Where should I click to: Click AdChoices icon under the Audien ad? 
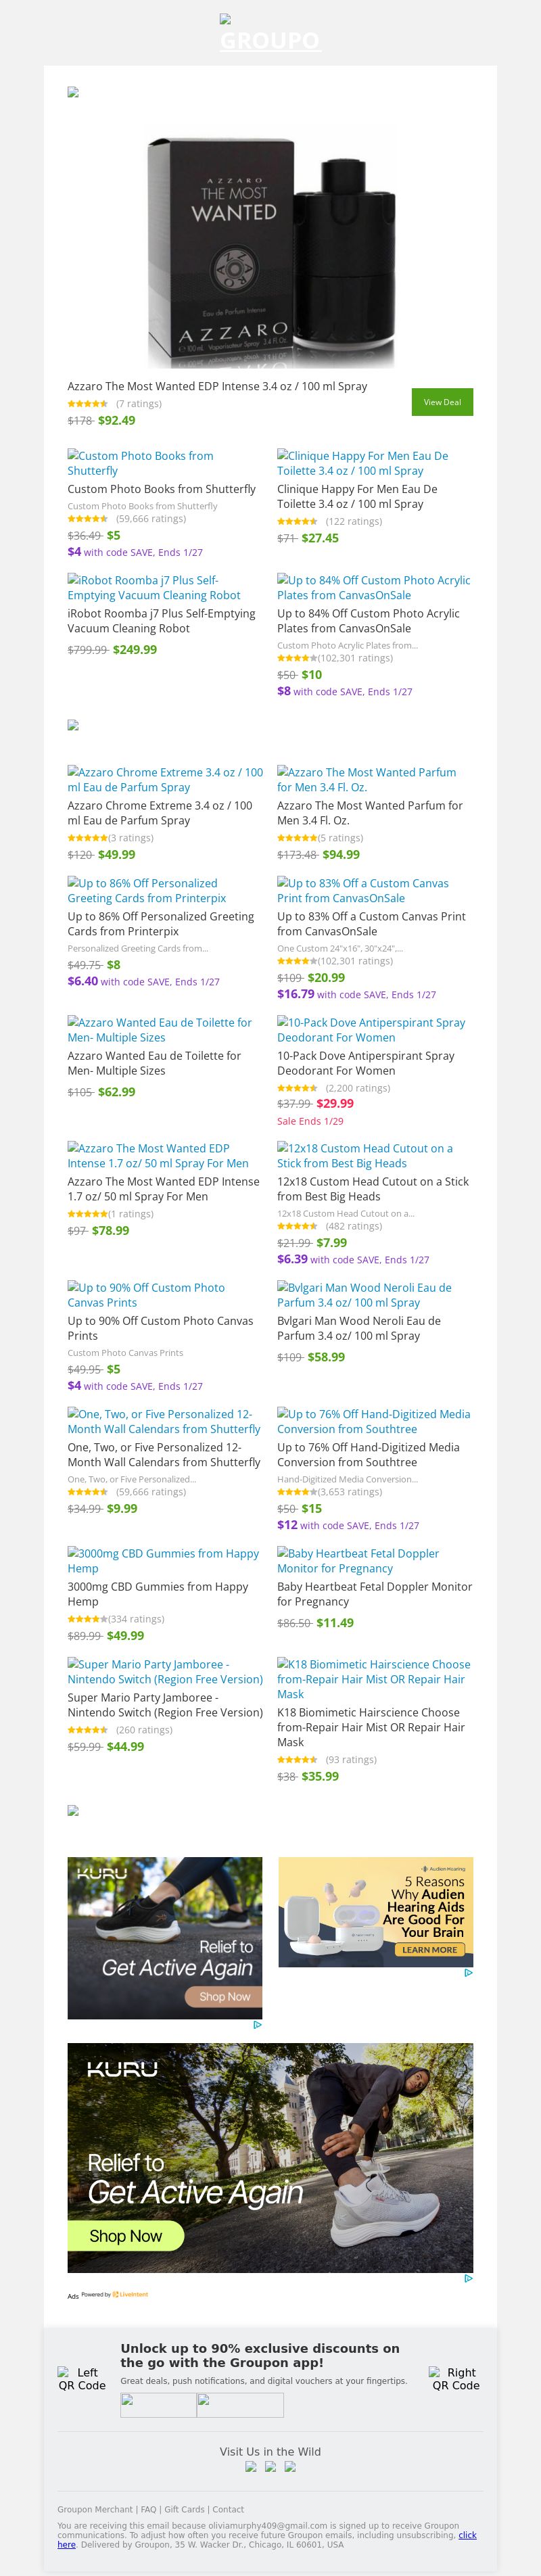click(x=468, y=1973)
